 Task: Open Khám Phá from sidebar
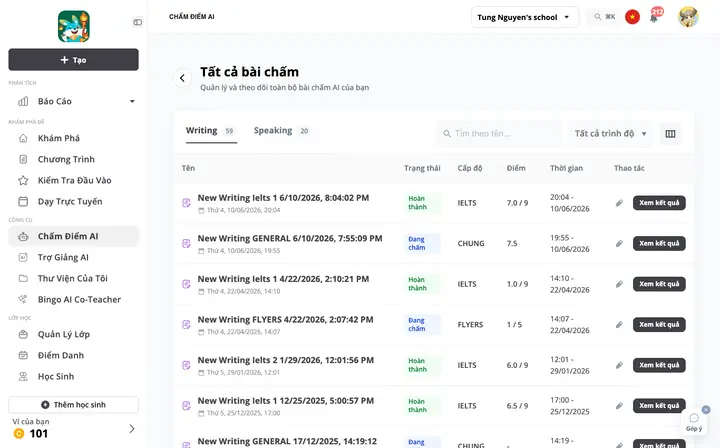73,138
